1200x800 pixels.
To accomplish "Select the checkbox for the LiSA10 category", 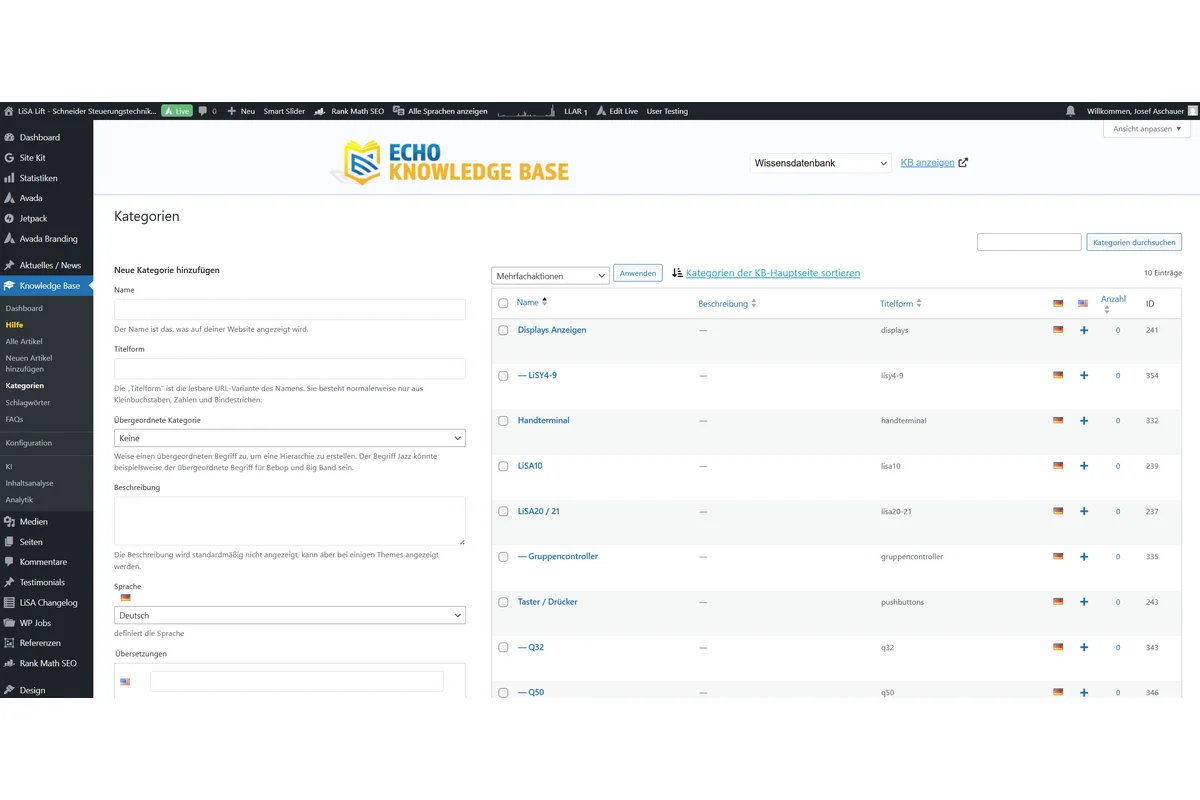I will tap(503, 466).
